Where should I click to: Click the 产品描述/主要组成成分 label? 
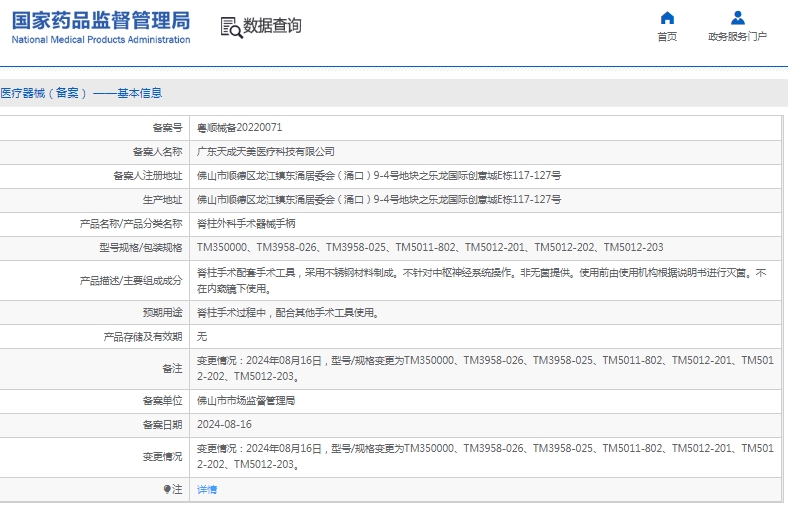point(131,281)
